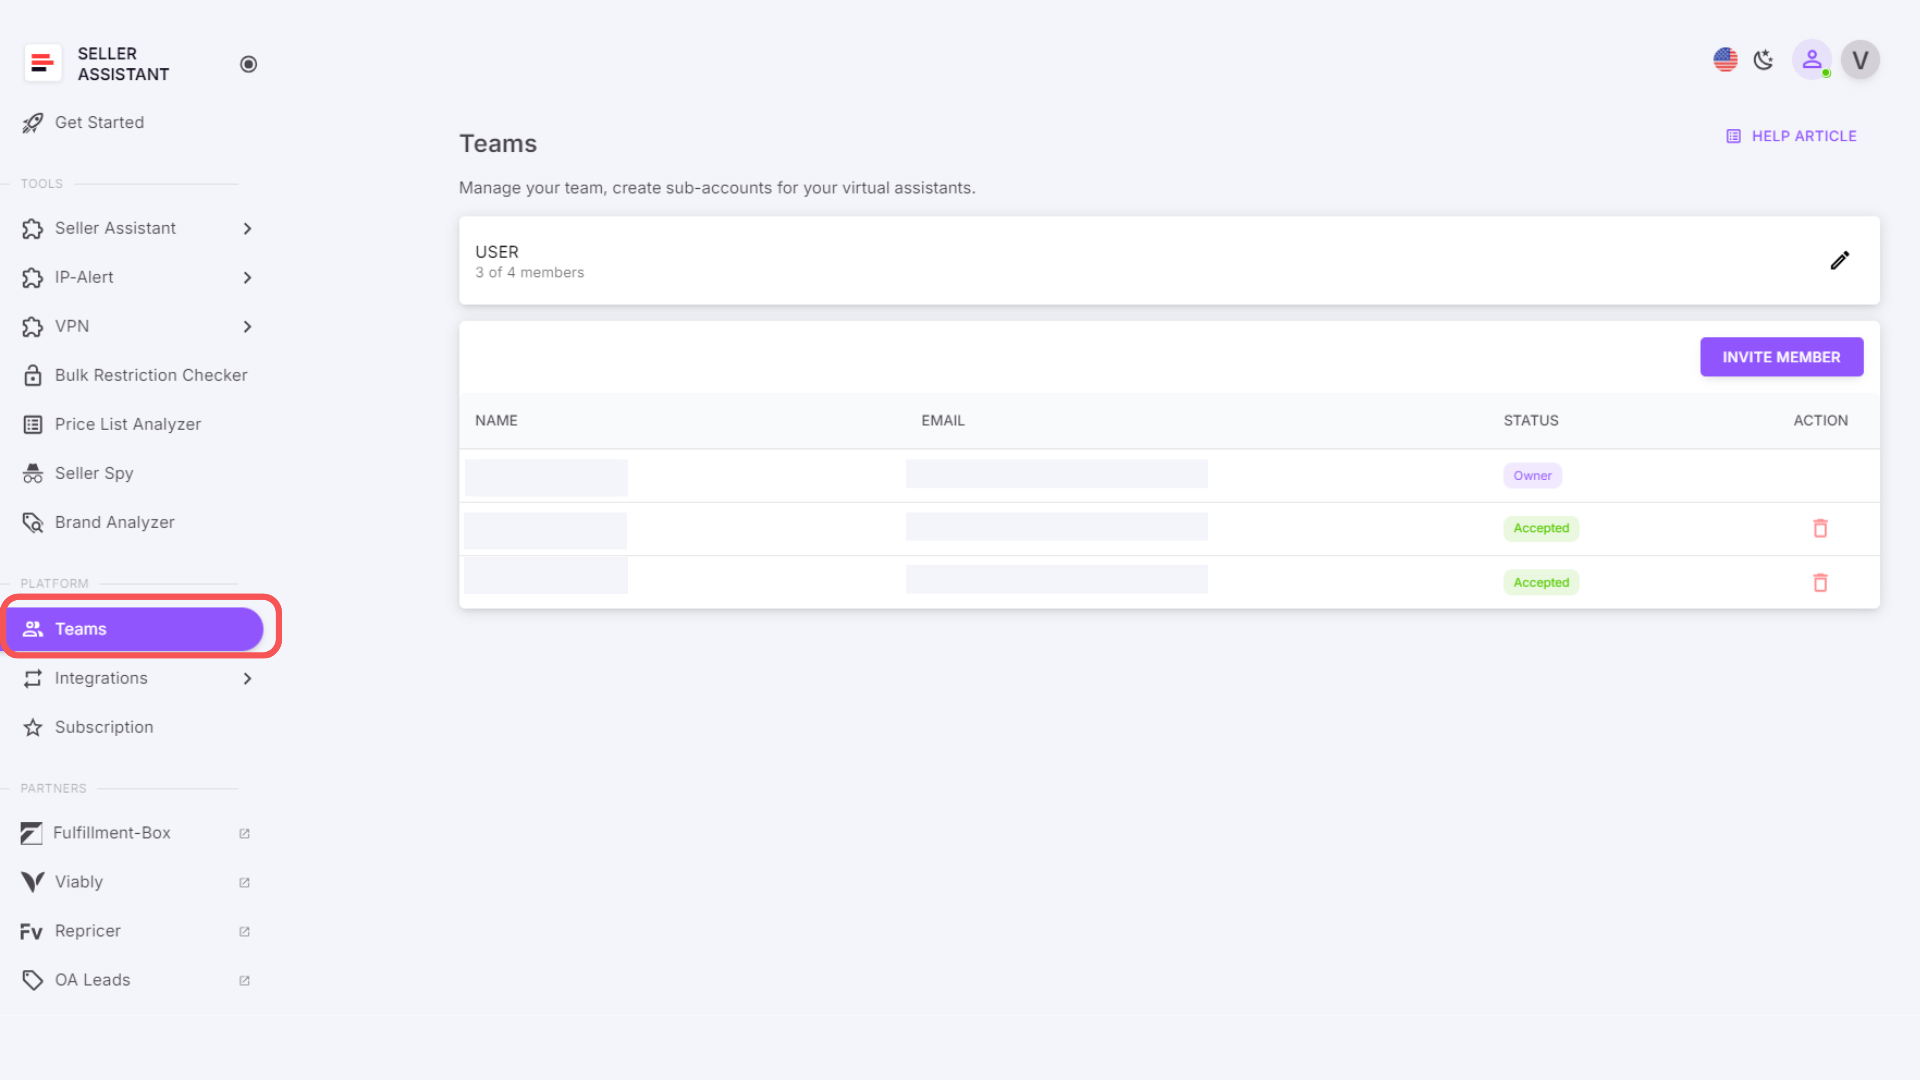Screen dimensions: 1920x1080
Task: Click the Brand Analyzer icon
Action: coord(33,522)
